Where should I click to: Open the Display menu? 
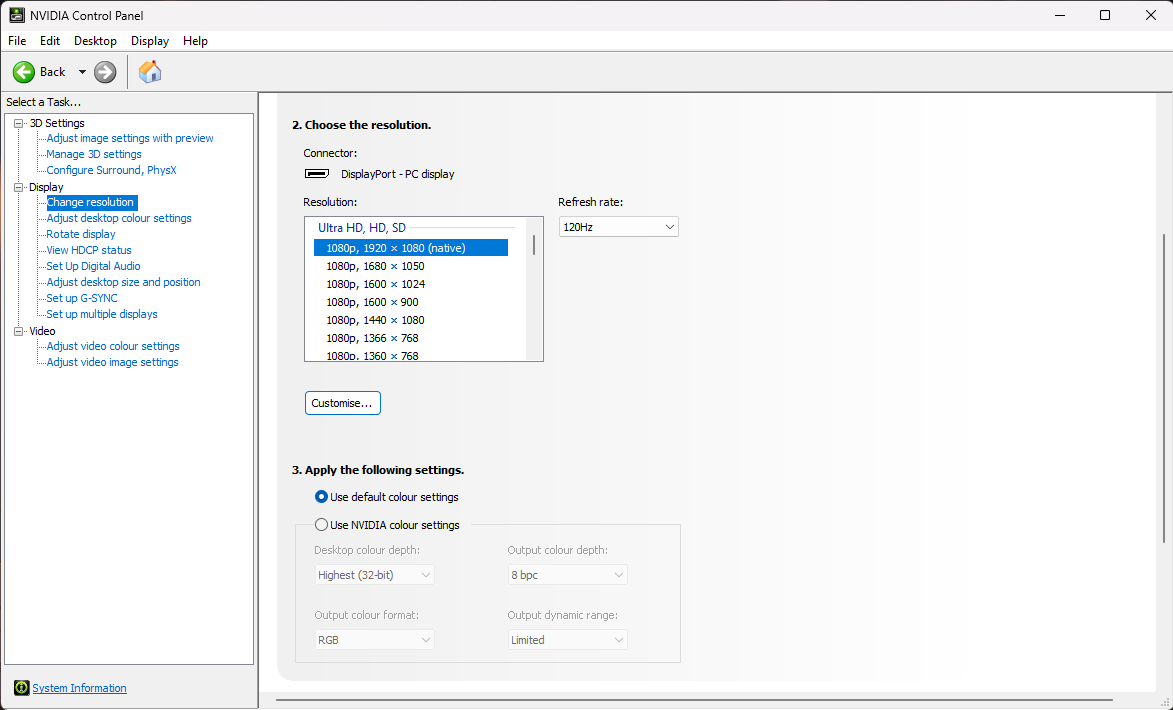(x=150, y=40)
